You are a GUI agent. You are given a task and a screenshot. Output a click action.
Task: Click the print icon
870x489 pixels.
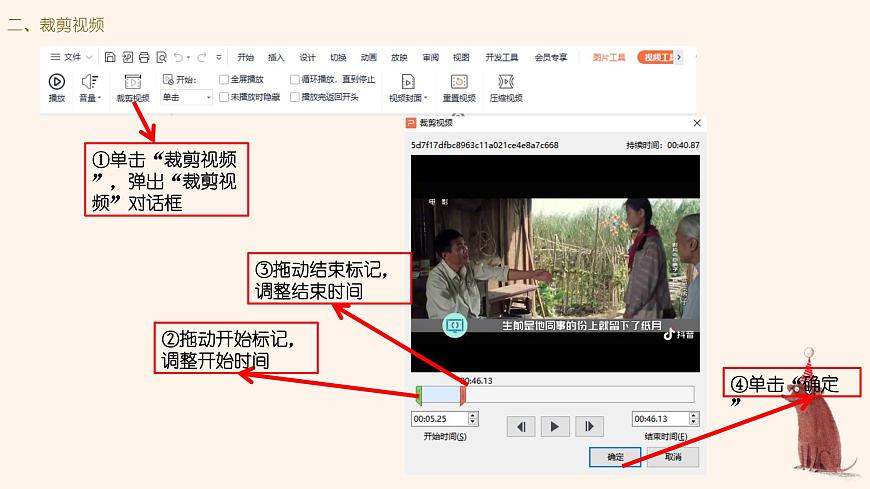coord(144,57)
